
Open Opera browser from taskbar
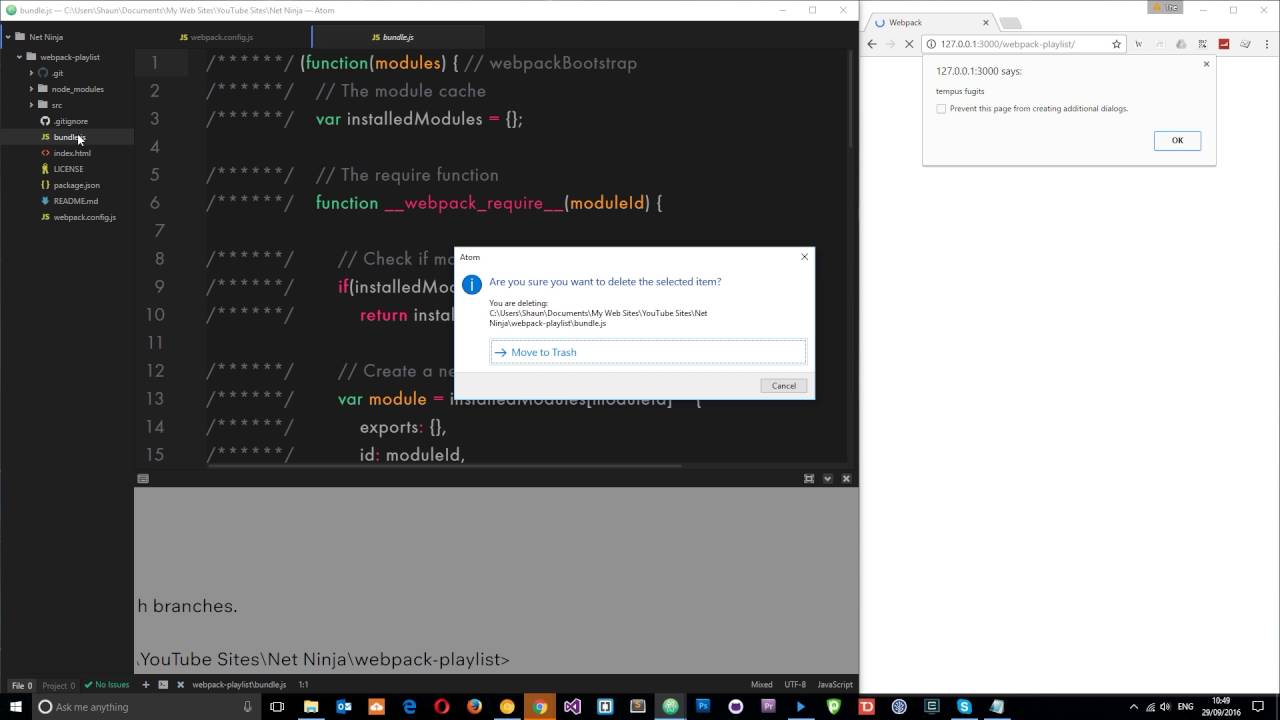click(442, 707)
